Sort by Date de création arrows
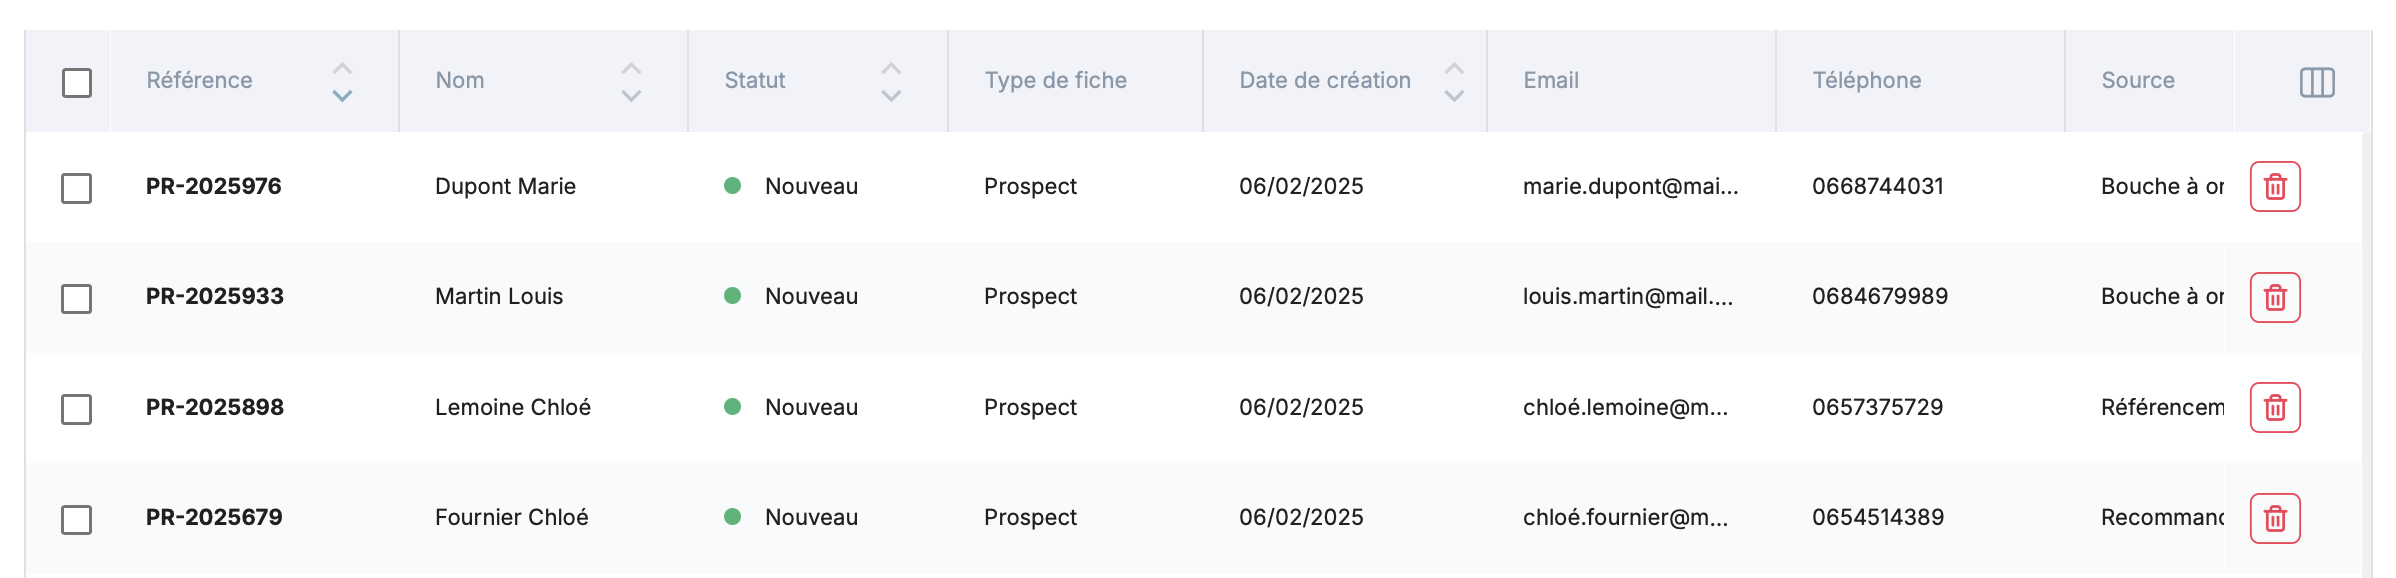 tap(1454, 82)
